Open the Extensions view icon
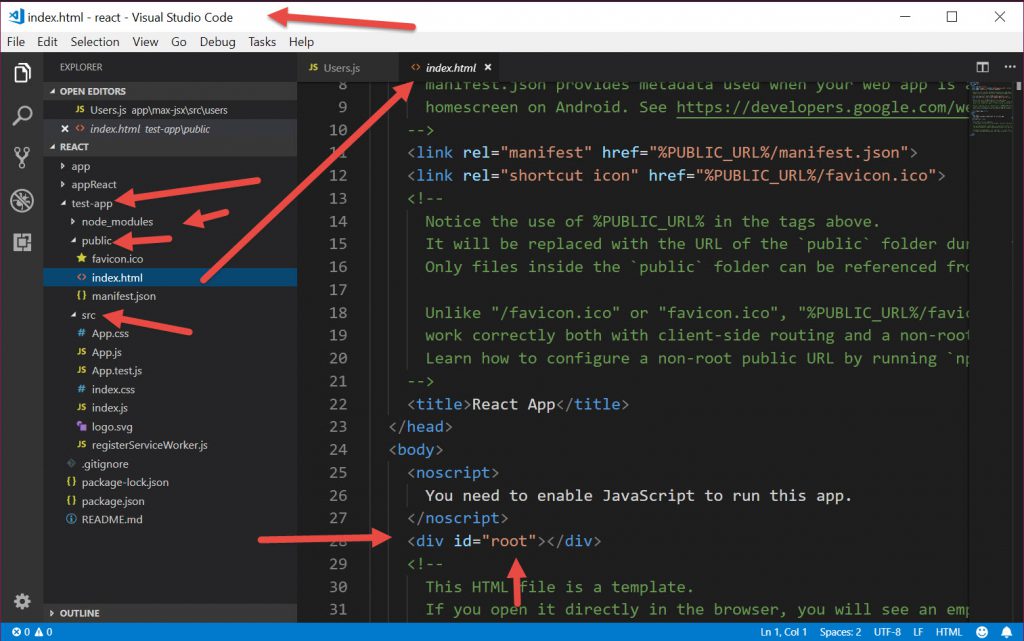 coord(21,242)
